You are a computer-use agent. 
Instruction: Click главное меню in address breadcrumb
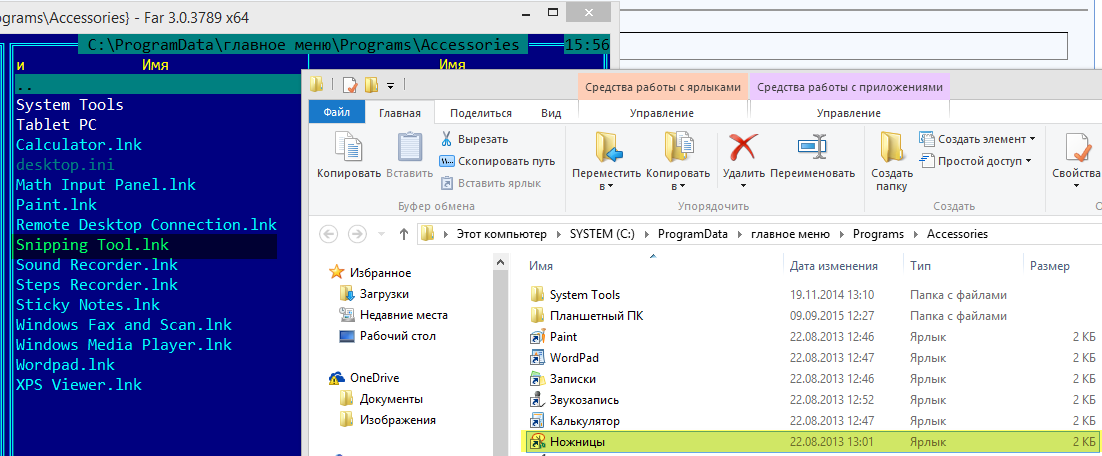coord(790,234)
